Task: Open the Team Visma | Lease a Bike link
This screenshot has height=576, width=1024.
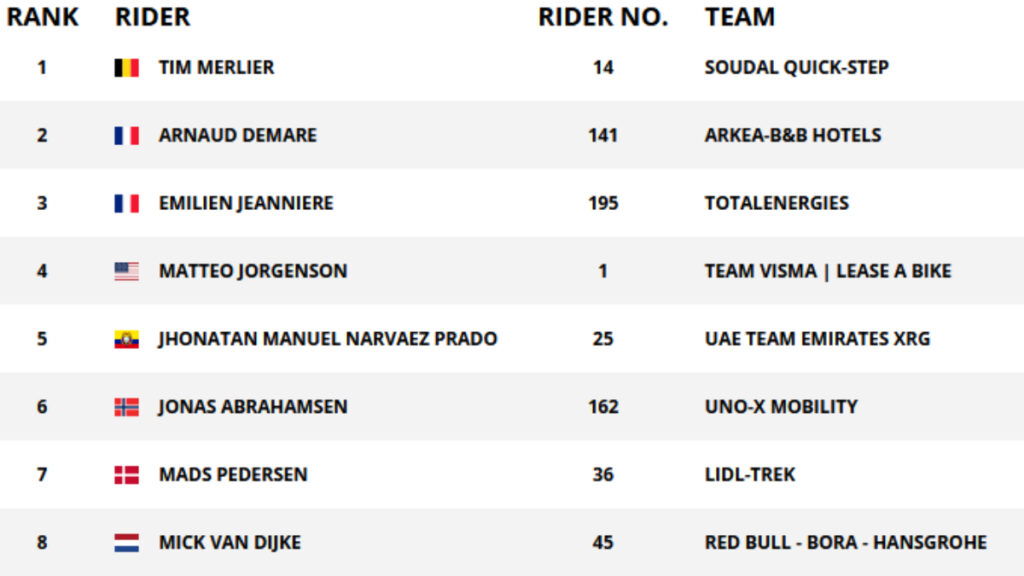Action: 828,271
